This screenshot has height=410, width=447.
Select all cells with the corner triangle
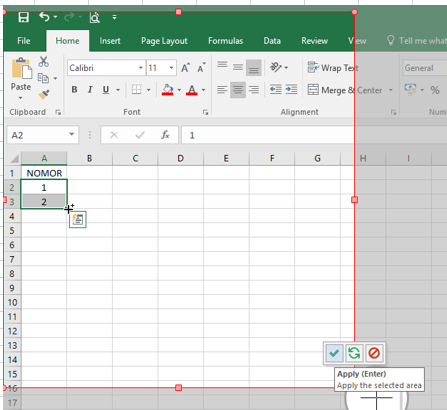[x=14, y=159]
